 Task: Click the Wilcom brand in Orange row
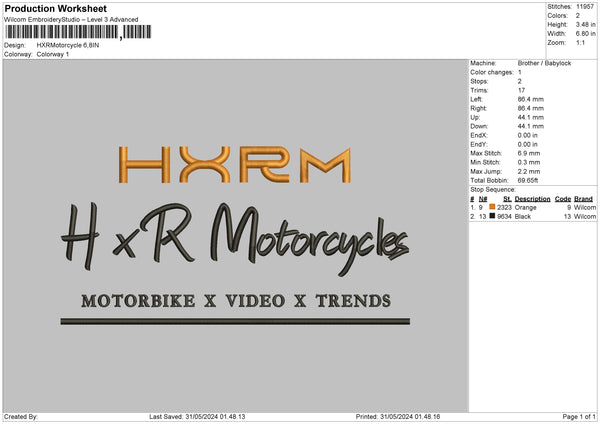(585, 207)
